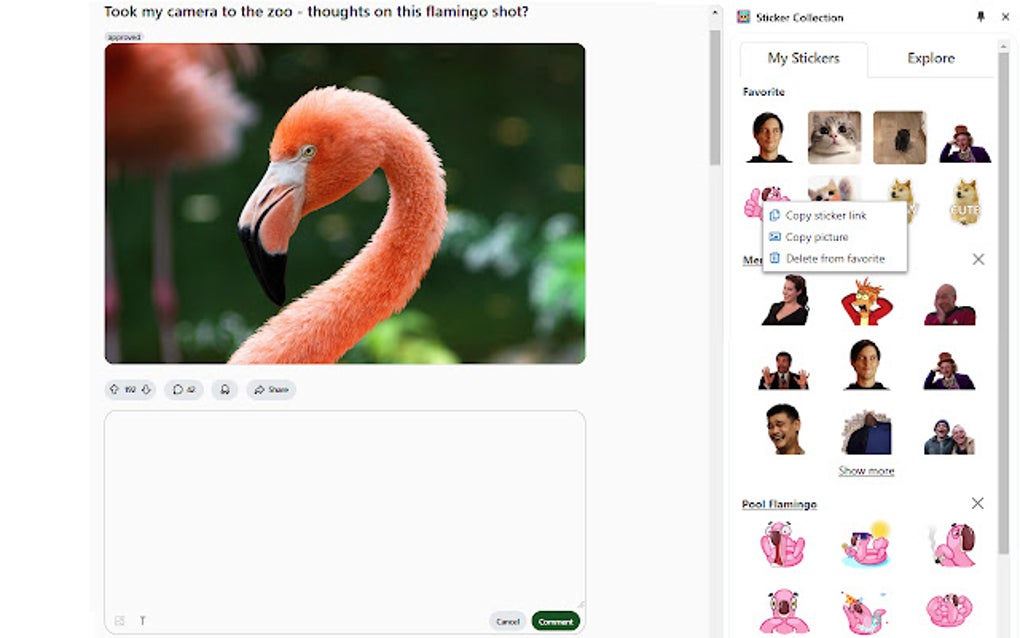This screenshot has width=1020, height=638.
Task: Pick the bald man facepalm sticker
Action: pos(949,304)
